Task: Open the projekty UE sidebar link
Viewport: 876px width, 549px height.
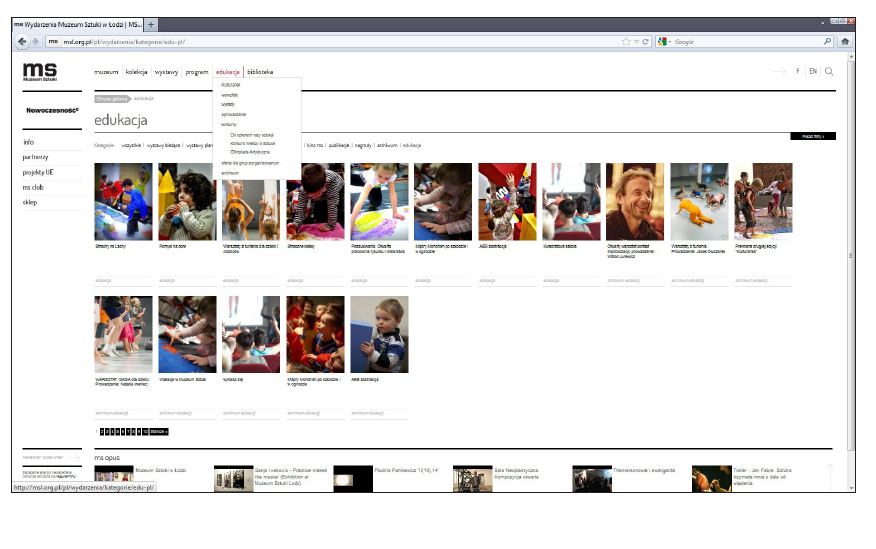Action: [x=38, y=173]
